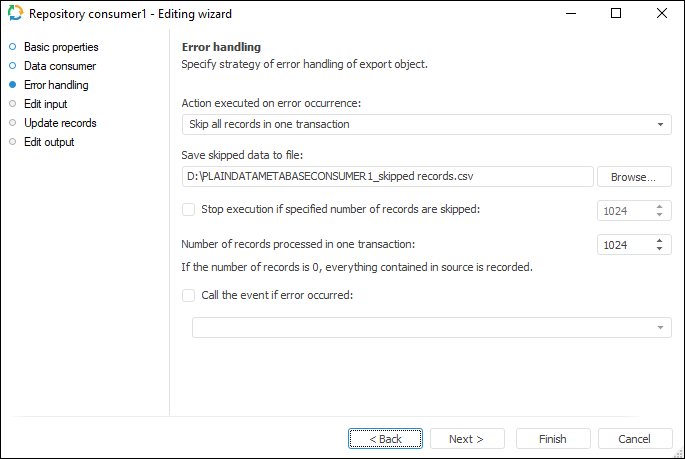Go to Basic properties step
Viewport: 685px width, 459px height.
pos(60,47)
